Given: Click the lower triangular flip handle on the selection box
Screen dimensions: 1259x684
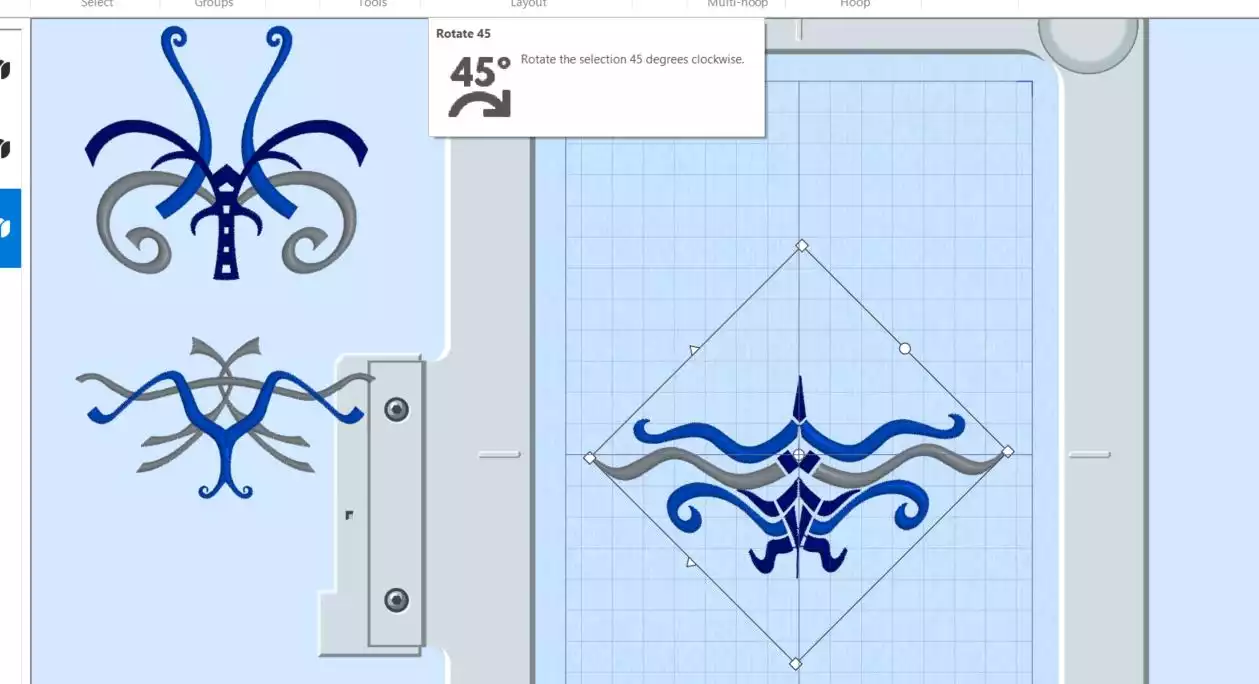Looking at the screenshot, I should (x=691, y=562).
